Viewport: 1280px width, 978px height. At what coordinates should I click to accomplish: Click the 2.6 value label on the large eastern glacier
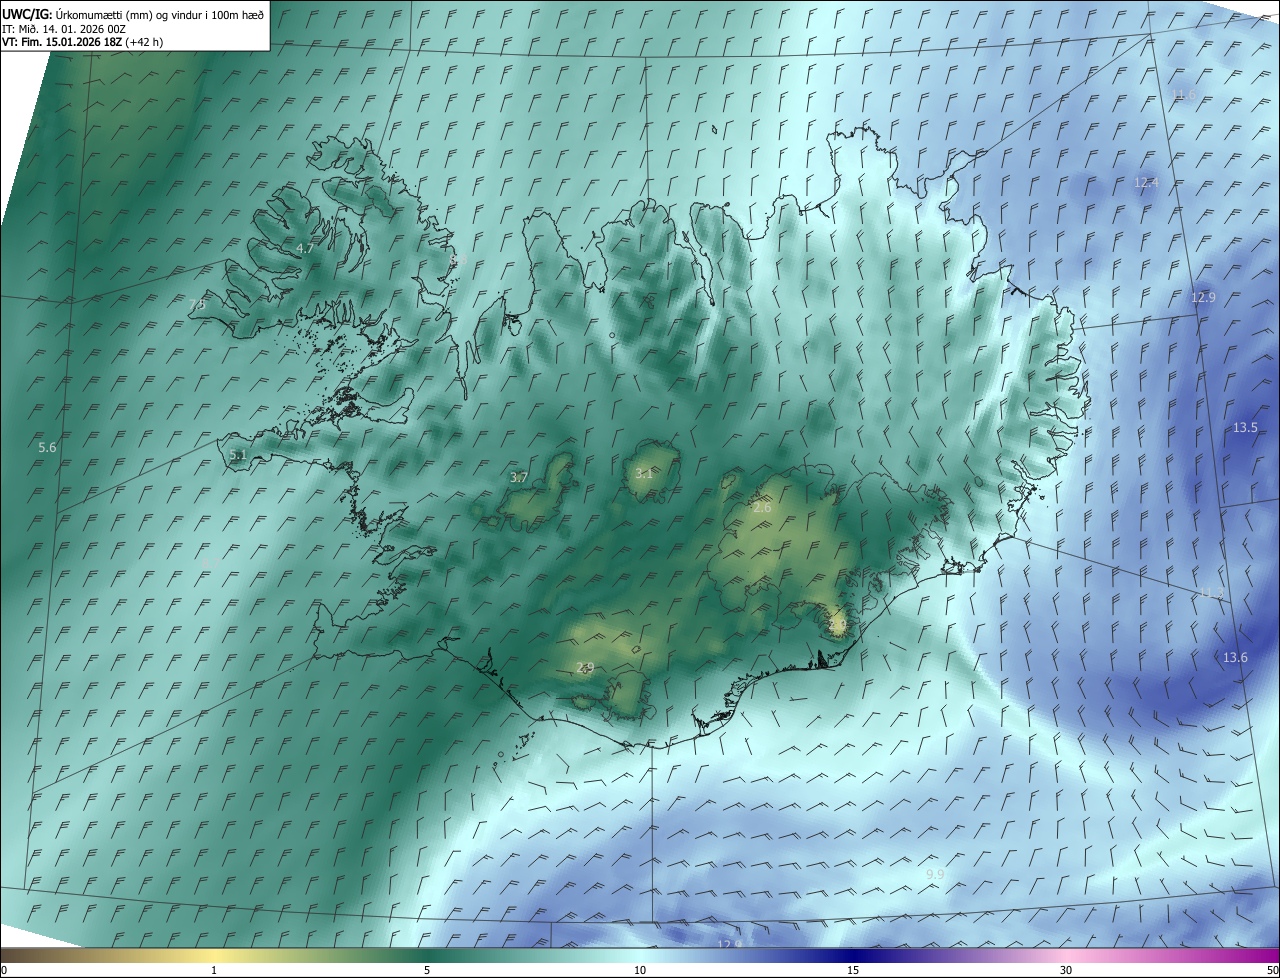(762, 508)
